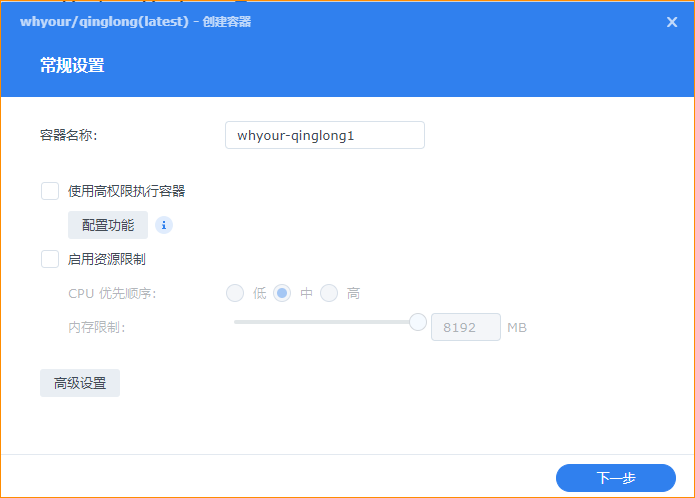Click the info icon beside 配置功能
Image resolution: width=695 pixels, height=498 pixels.
[164, 225]
